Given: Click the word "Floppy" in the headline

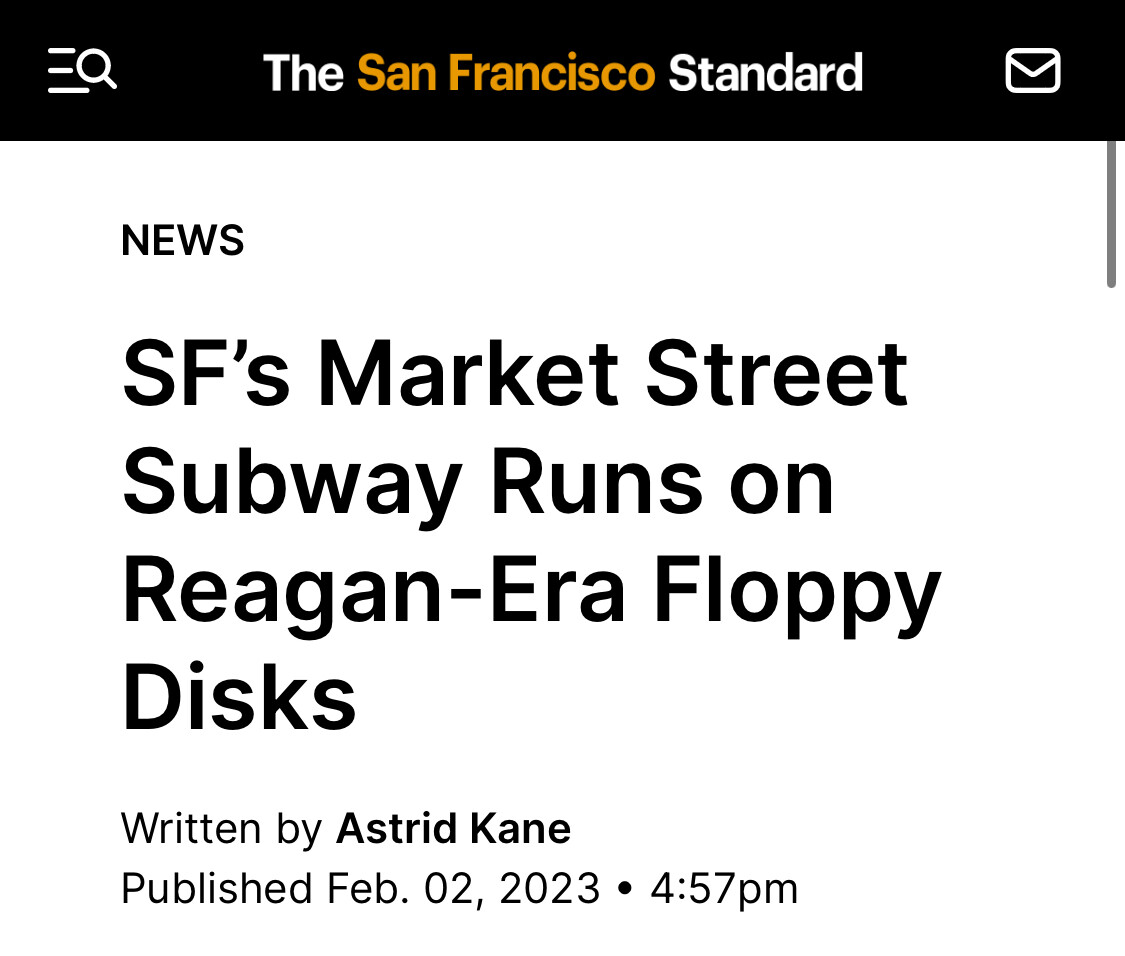Looking at the screenshot, I should coord(797,592).
